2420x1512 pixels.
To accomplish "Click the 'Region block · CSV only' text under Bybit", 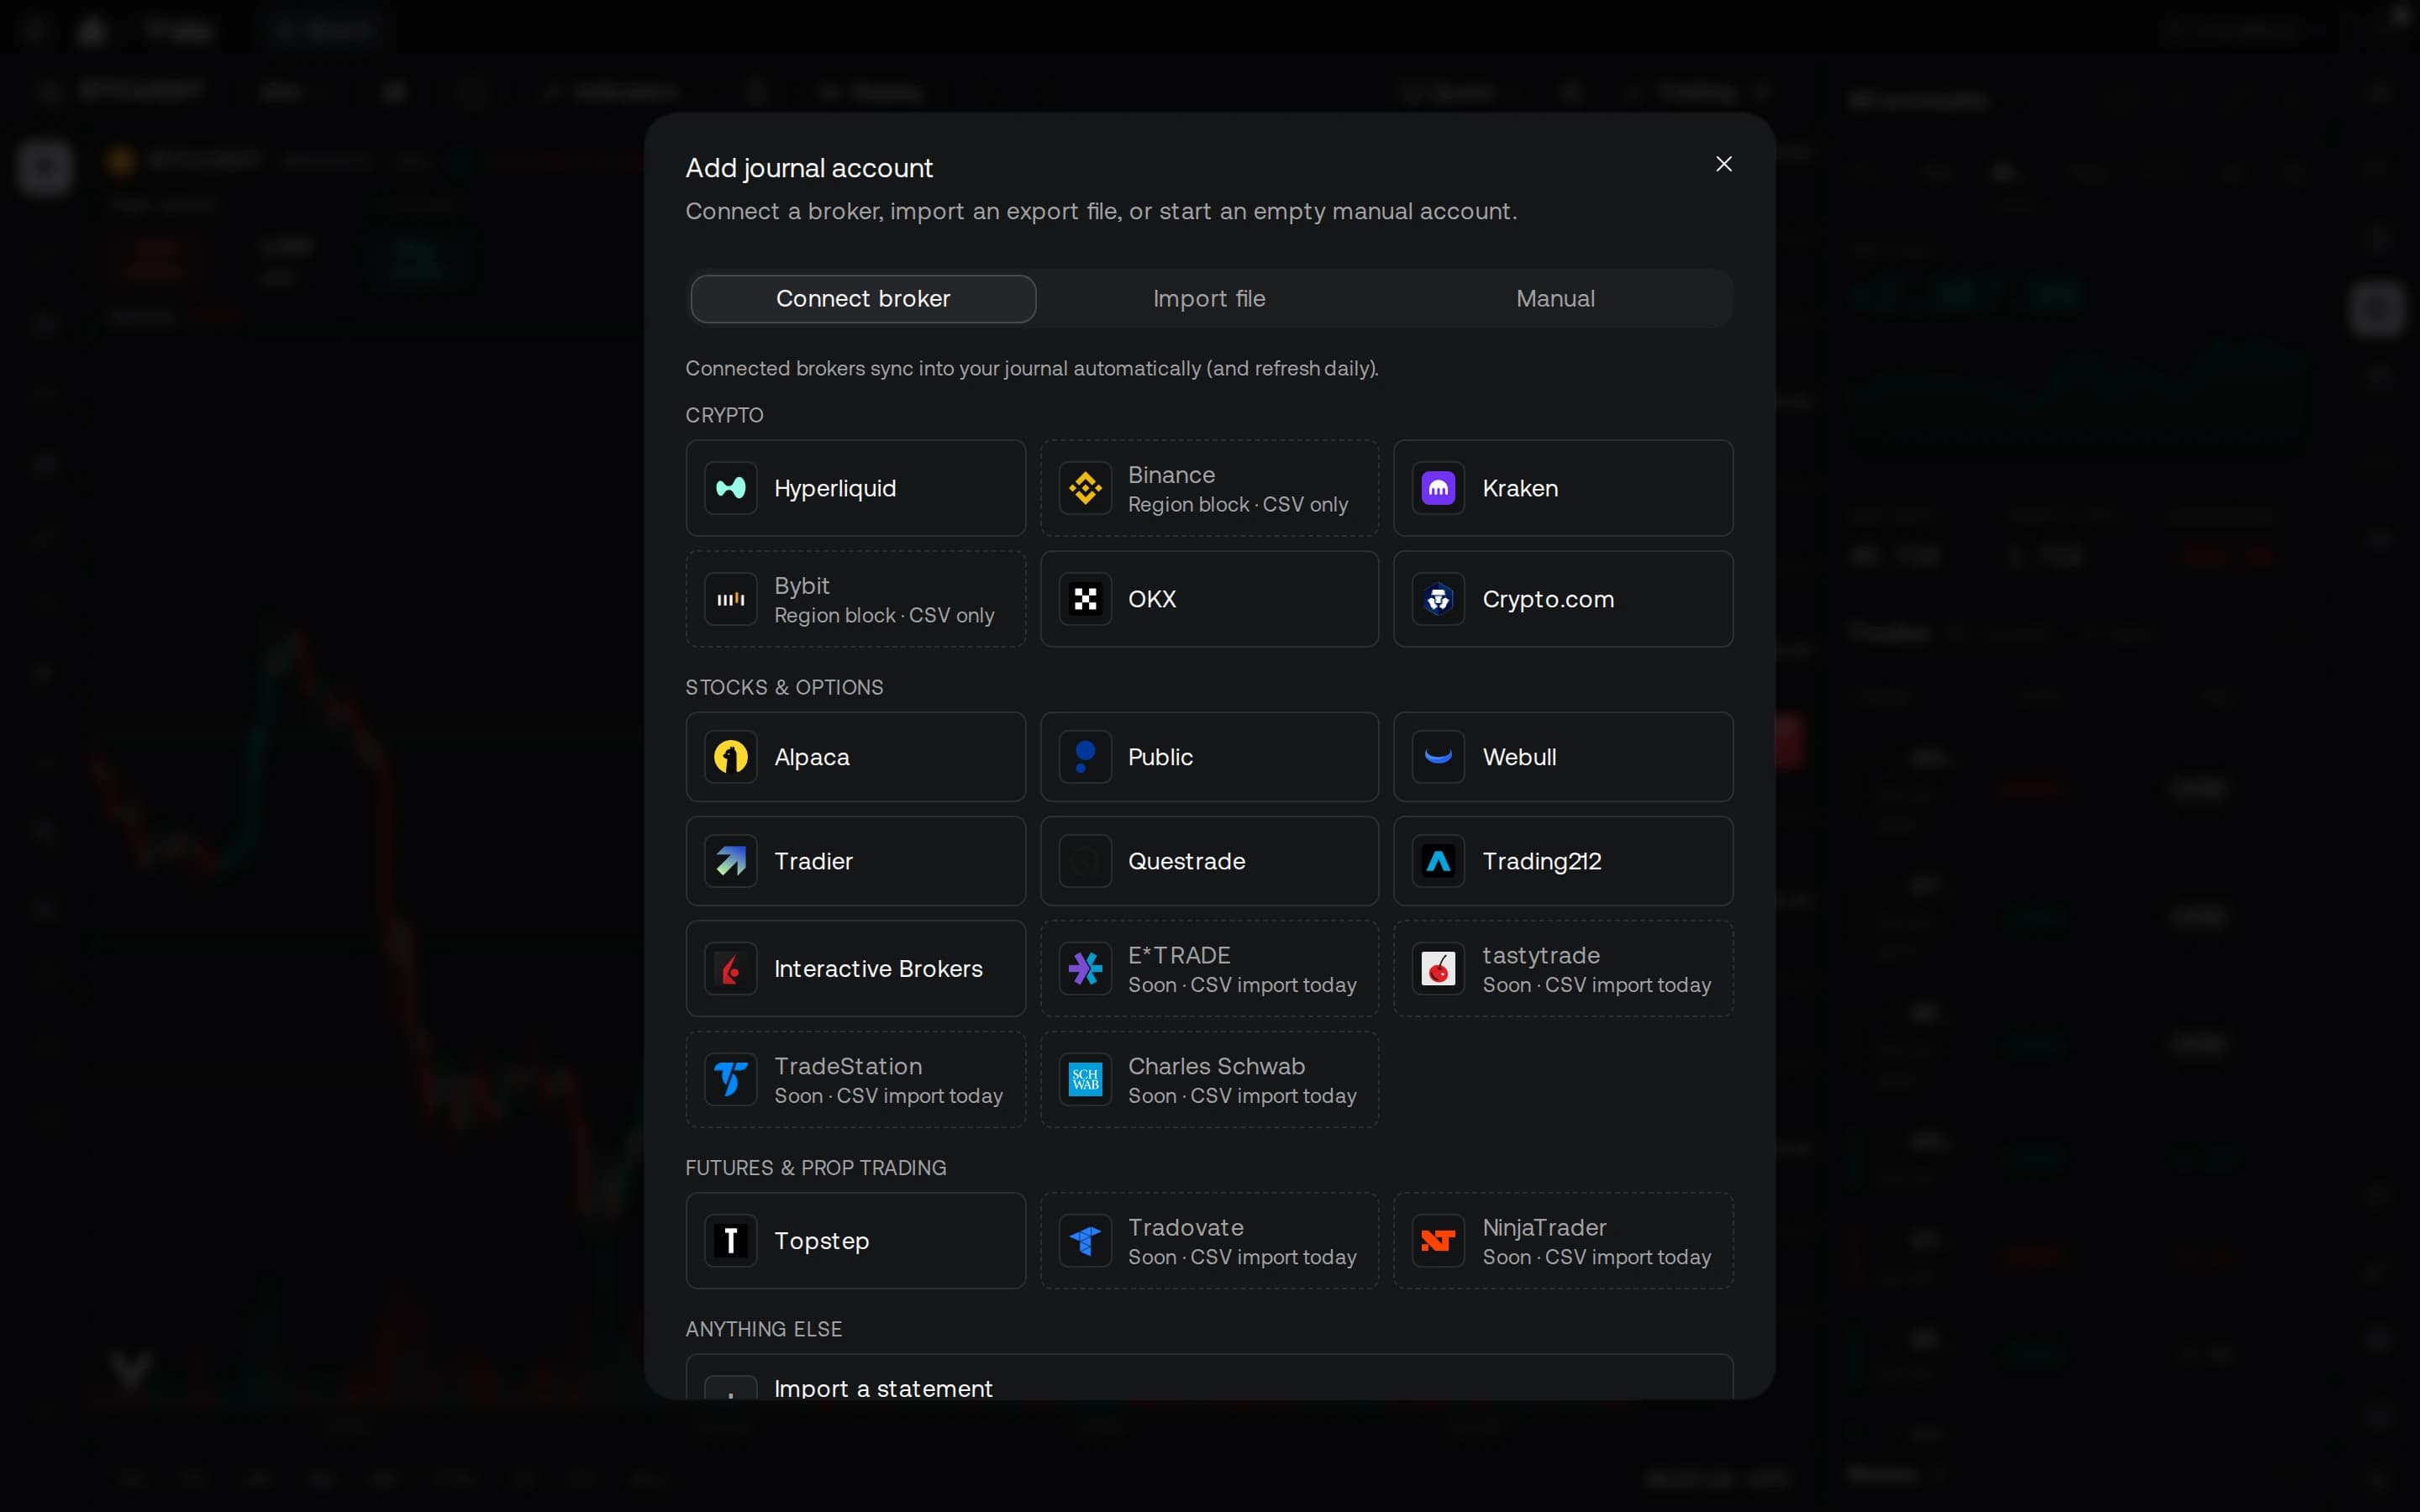I will (x=884, y=616).
